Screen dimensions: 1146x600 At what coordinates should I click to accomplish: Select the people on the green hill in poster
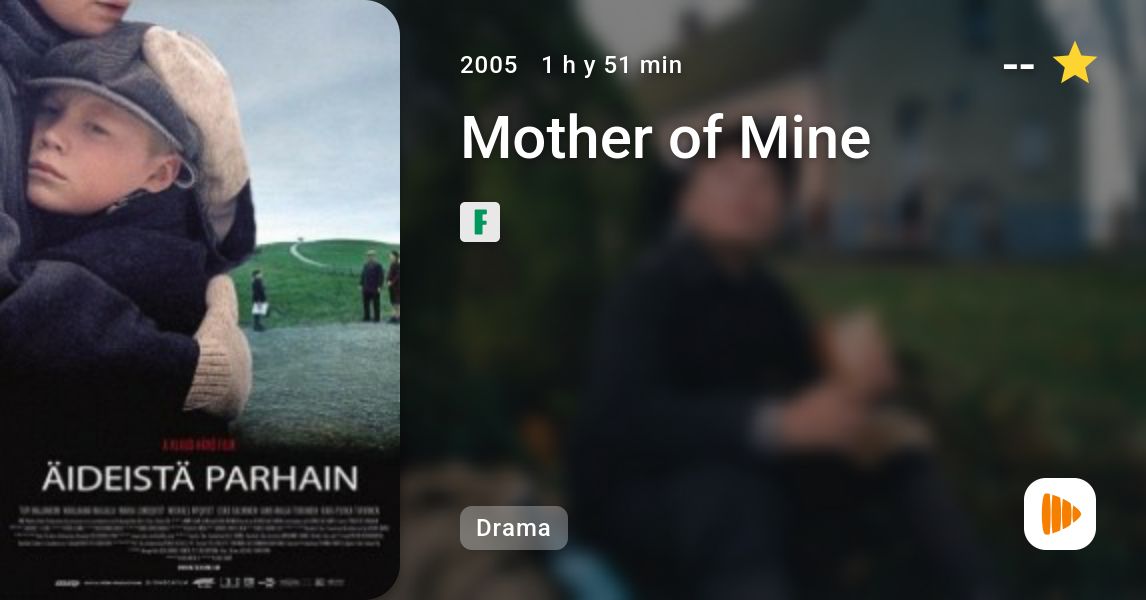point(380,286)
